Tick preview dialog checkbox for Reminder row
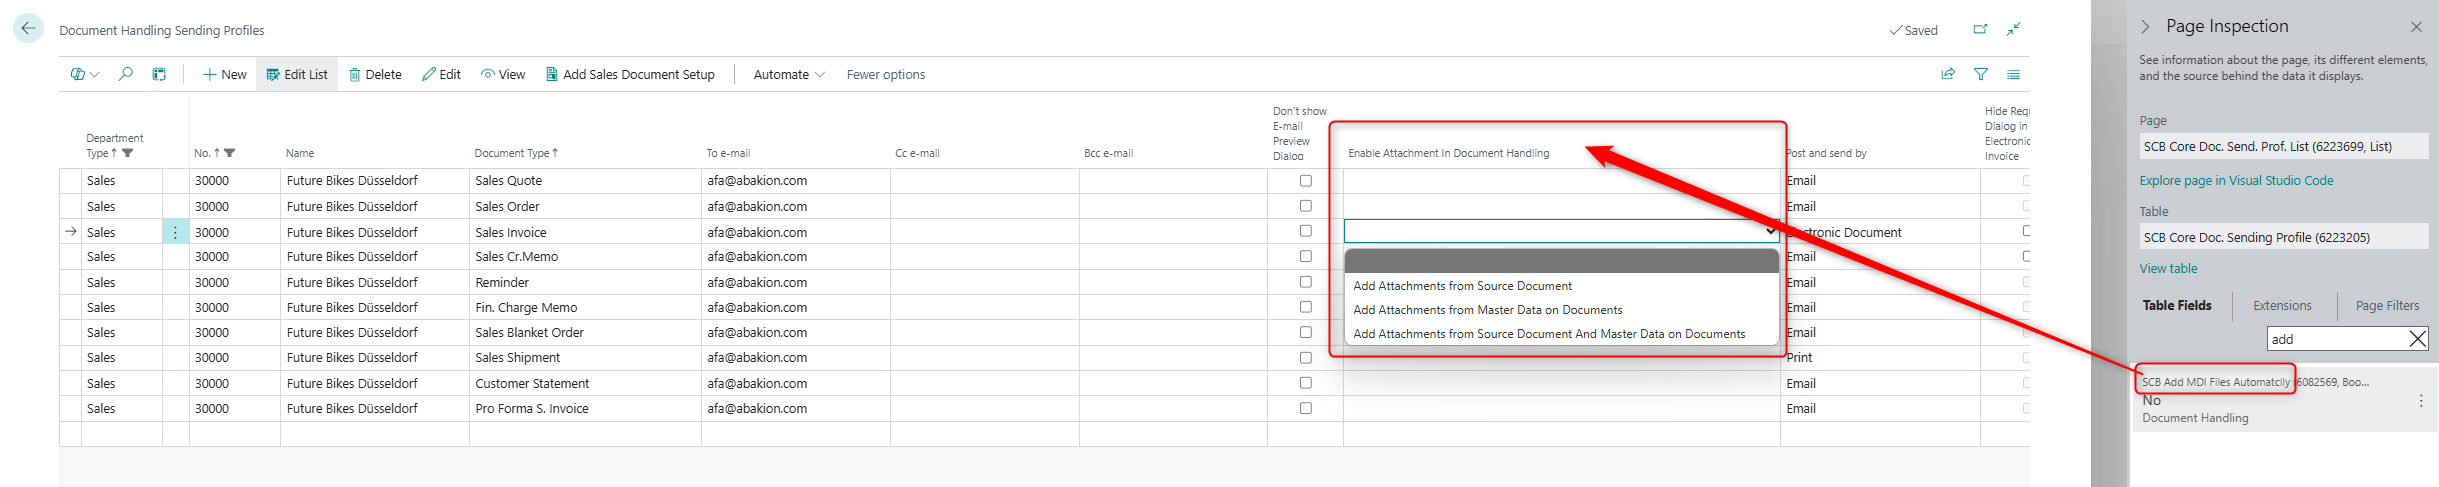2439x487 pixels. click(x=1305, y=282)
